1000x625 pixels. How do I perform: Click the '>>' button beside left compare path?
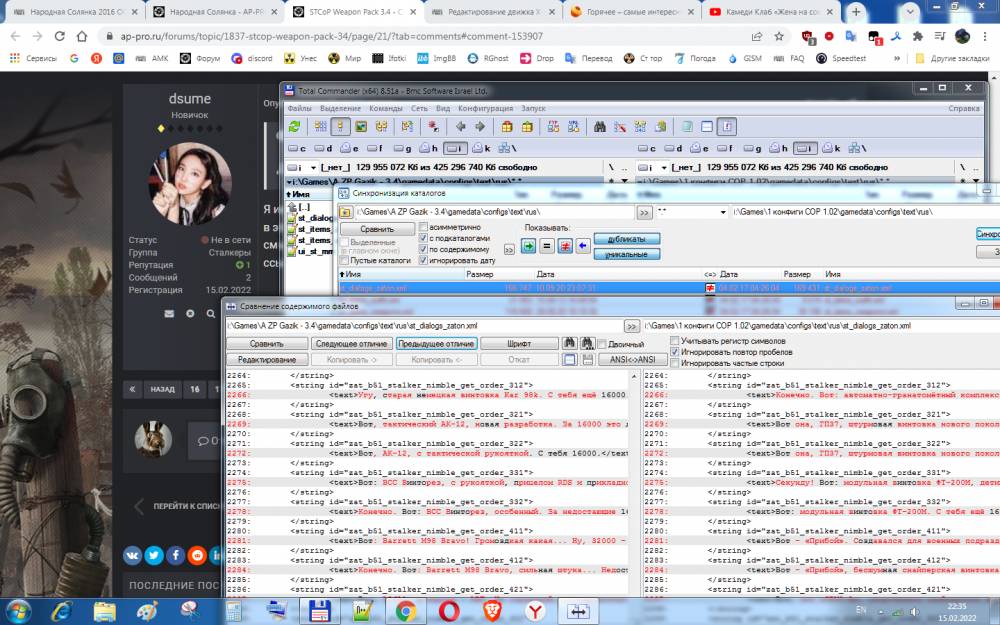[x=631, y=326]
